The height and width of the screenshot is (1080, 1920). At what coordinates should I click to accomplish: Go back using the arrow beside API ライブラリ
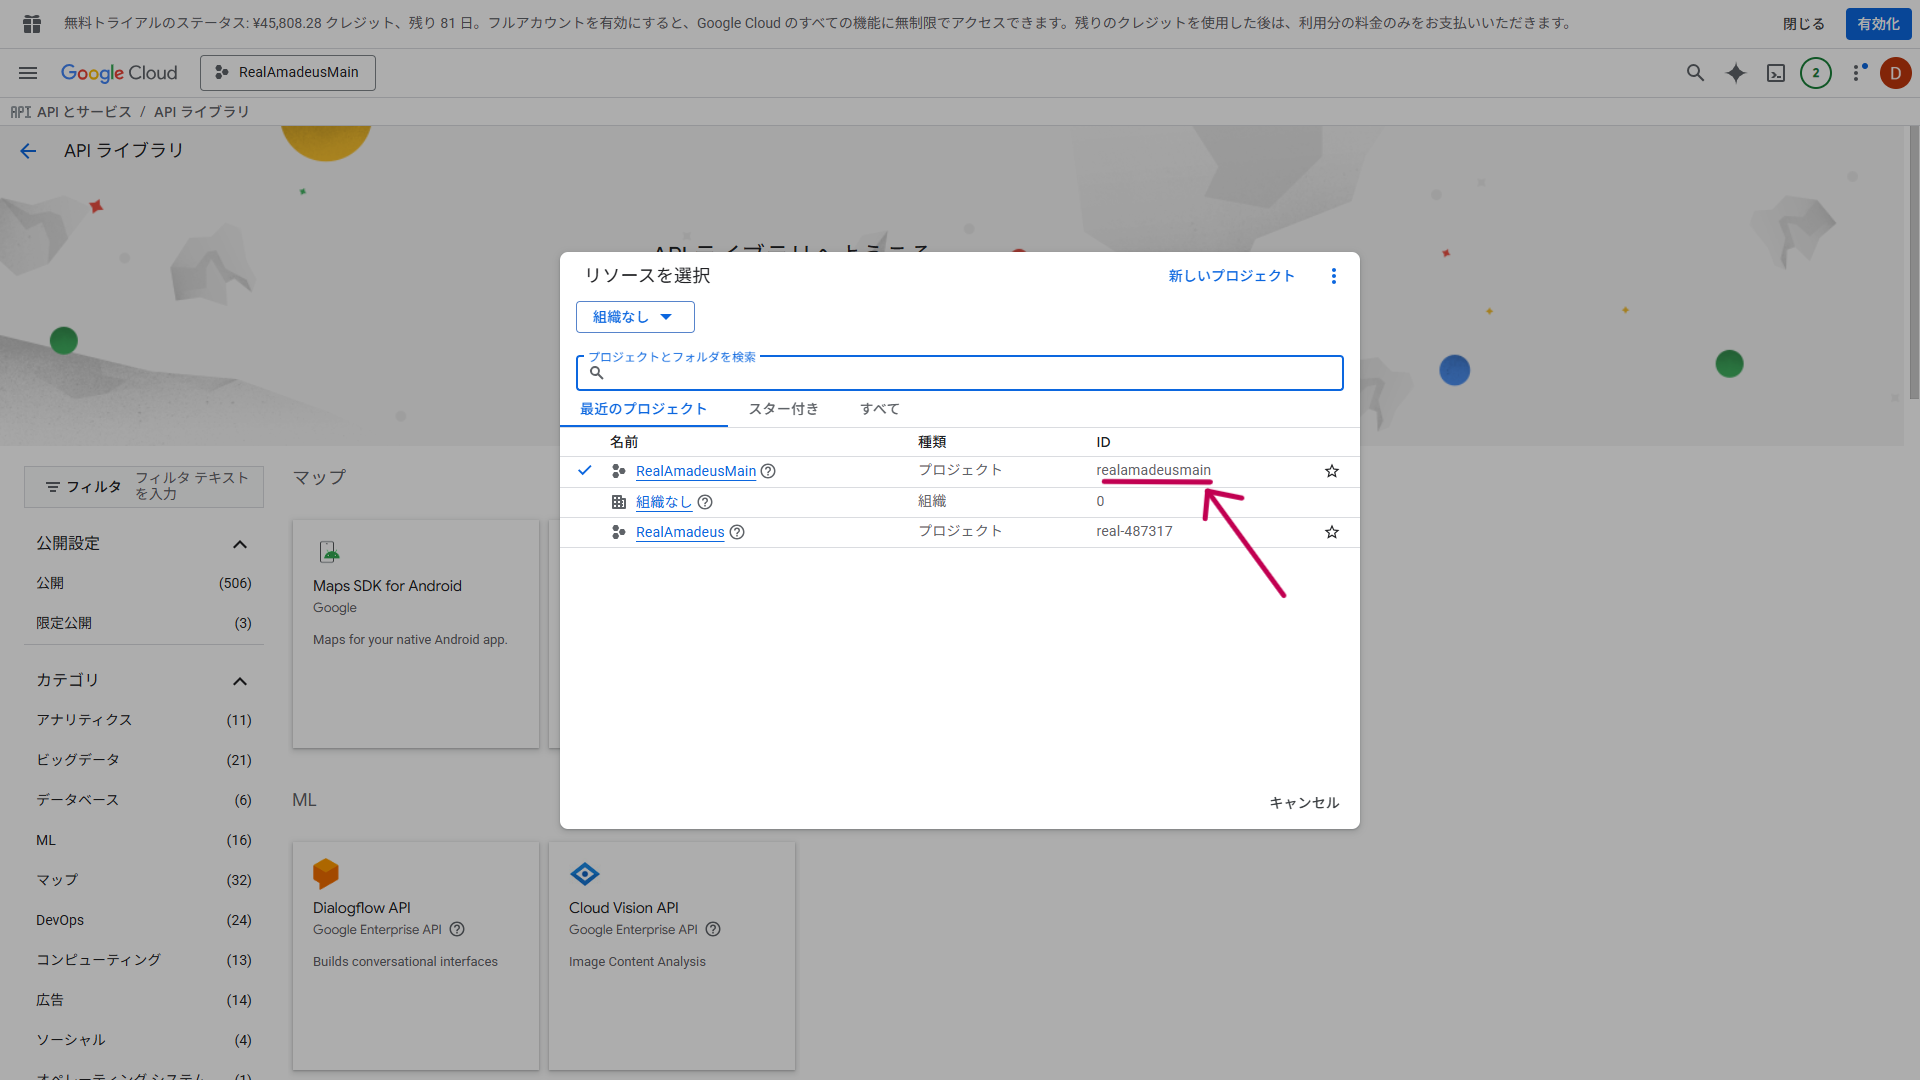pos(28,151)
